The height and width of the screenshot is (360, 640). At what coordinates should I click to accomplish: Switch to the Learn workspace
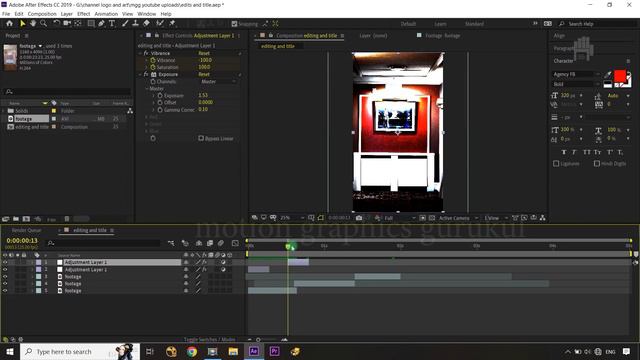[x=440, y=24]
